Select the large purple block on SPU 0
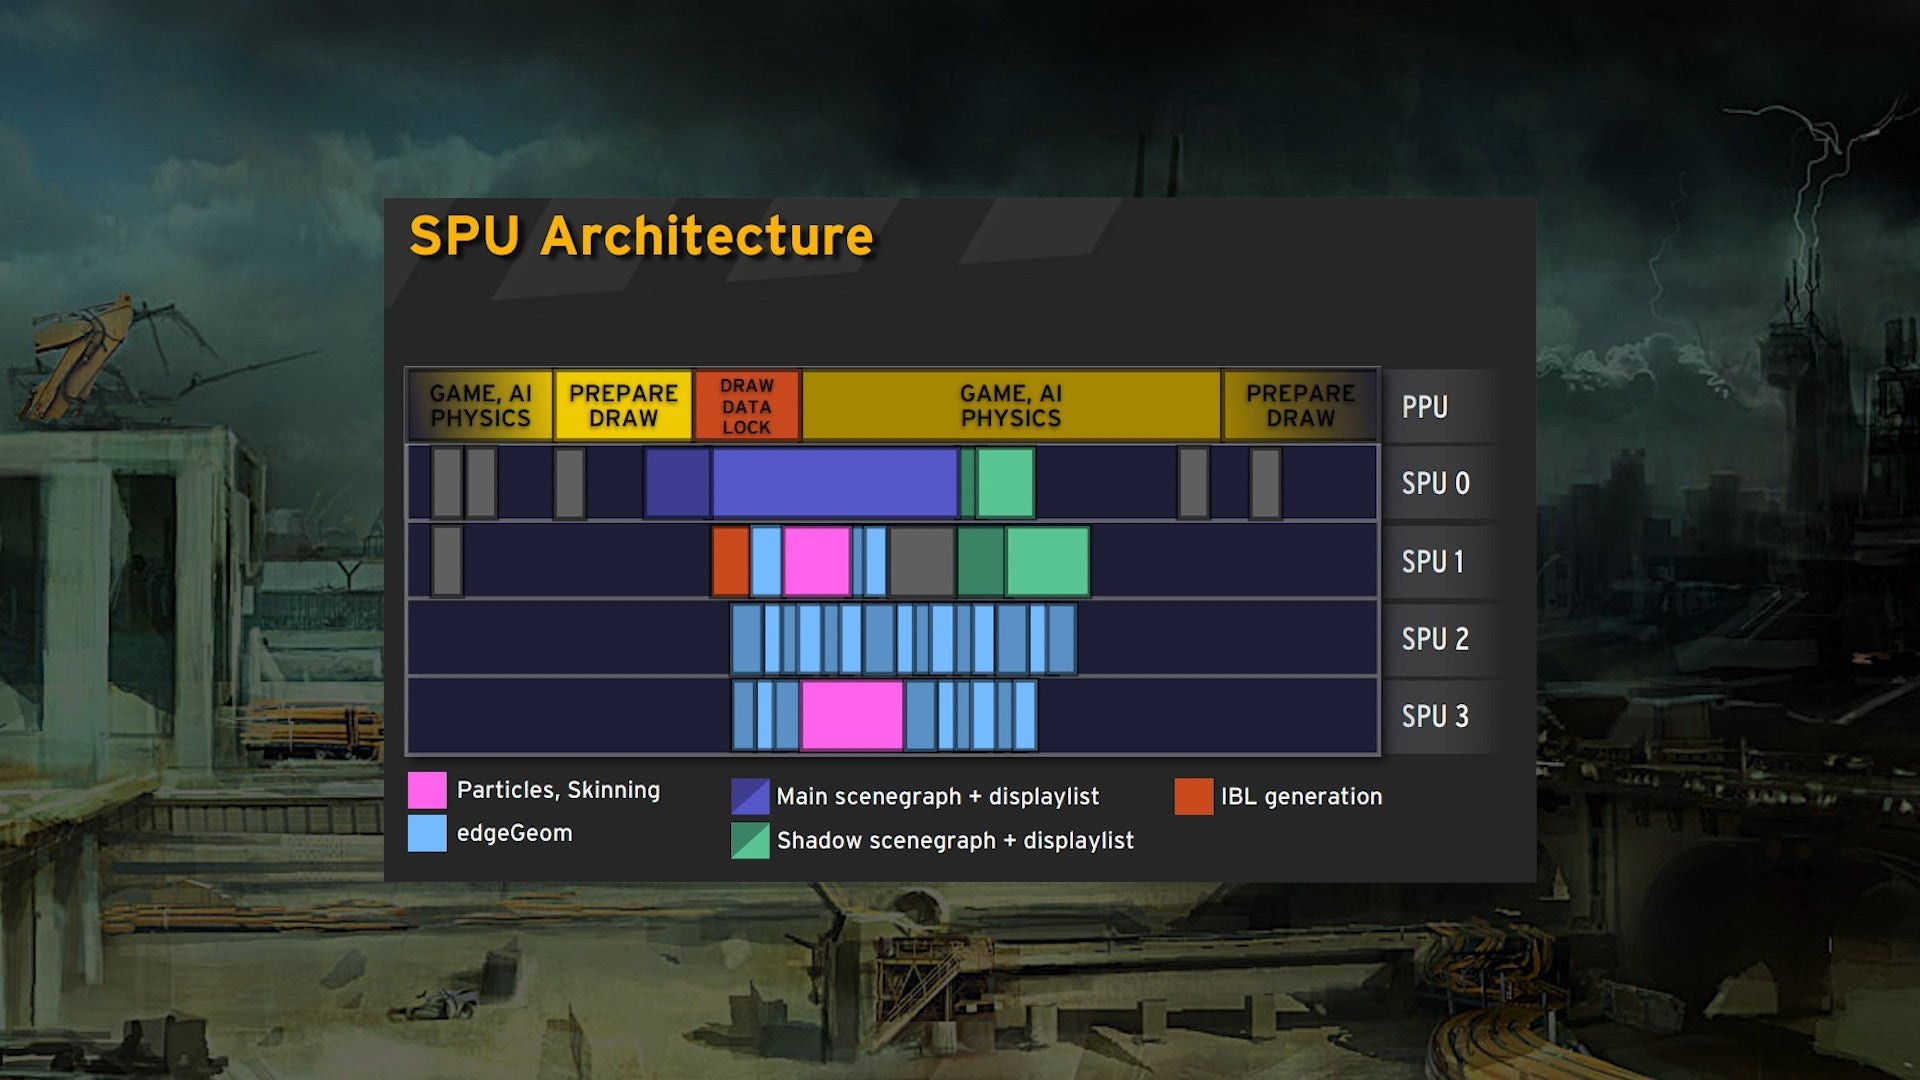This screenshot has width=1920, height=1080. (x=834, y=483)
